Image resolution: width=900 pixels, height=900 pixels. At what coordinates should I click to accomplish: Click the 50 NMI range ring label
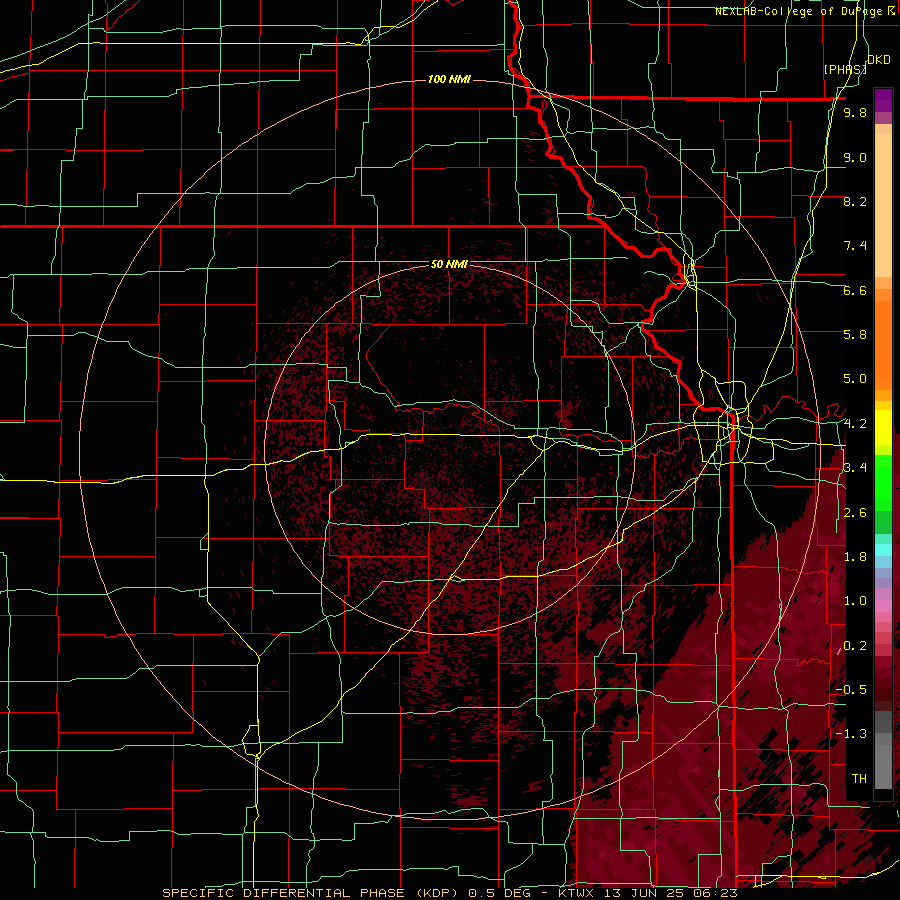point(449,265)
